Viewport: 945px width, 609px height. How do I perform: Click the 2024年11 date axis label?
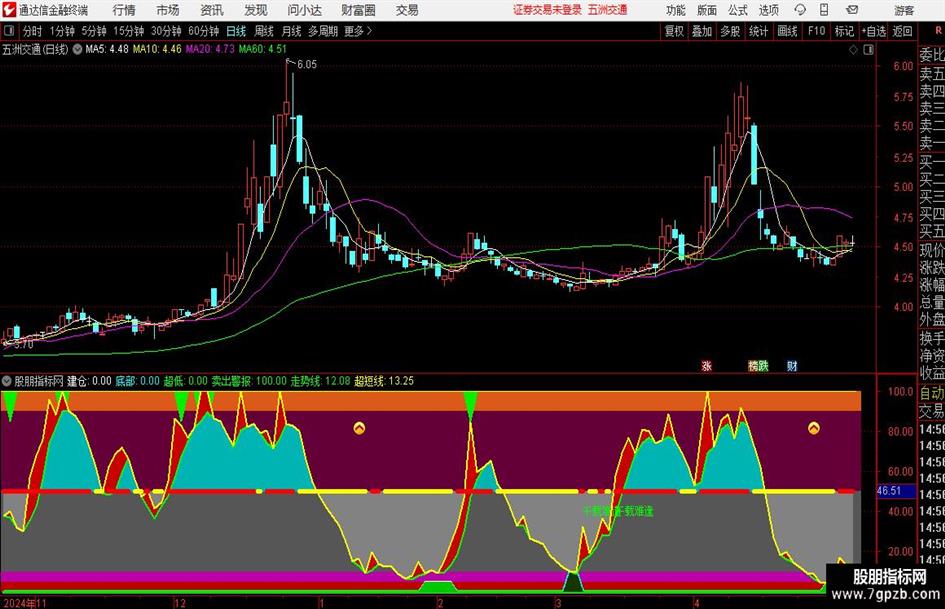24,603
